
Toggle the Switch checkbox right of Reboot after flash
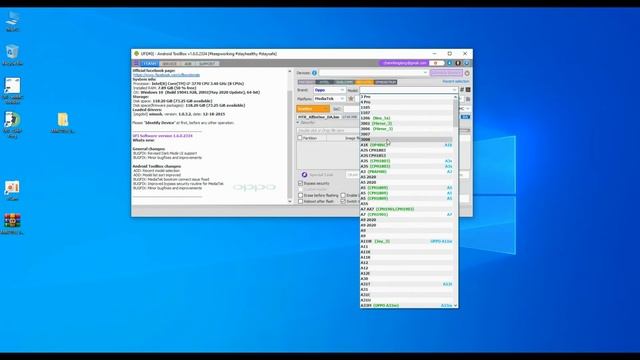[343, 201]
